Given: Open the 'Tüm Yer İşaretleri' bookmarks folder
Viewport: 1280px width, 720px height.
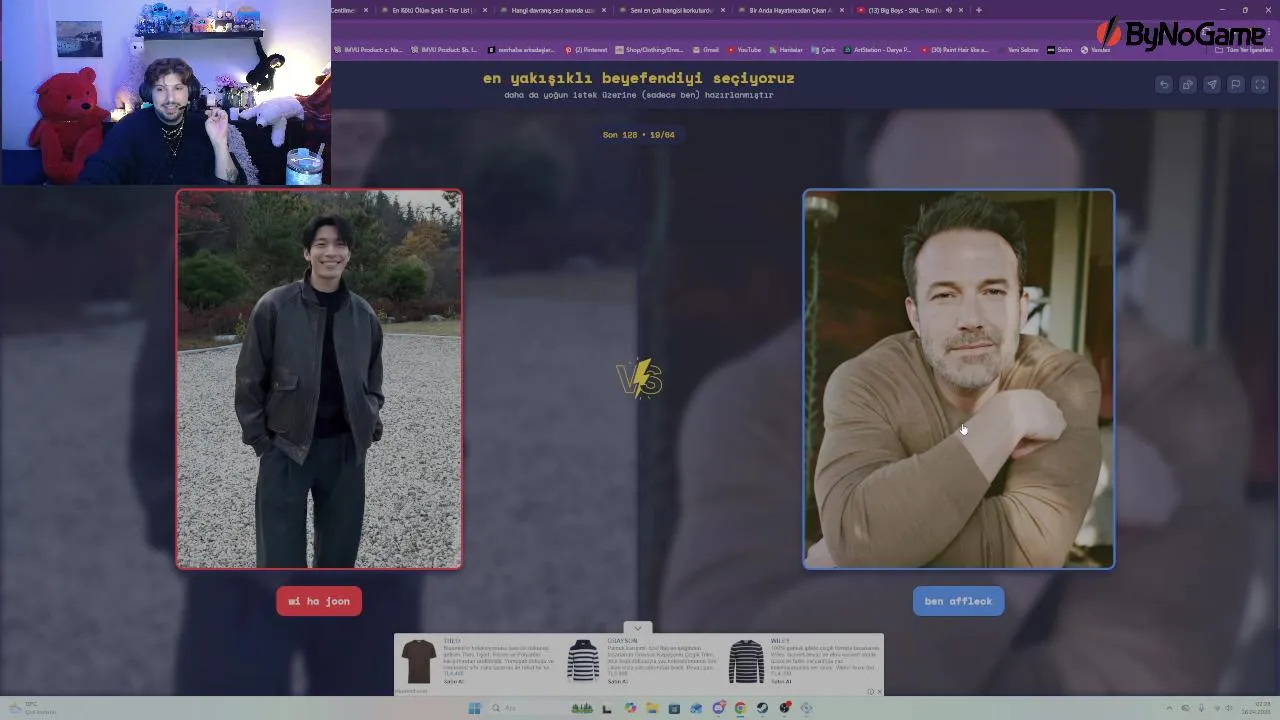Looking at the screenshot, I should coord(1242,50).
